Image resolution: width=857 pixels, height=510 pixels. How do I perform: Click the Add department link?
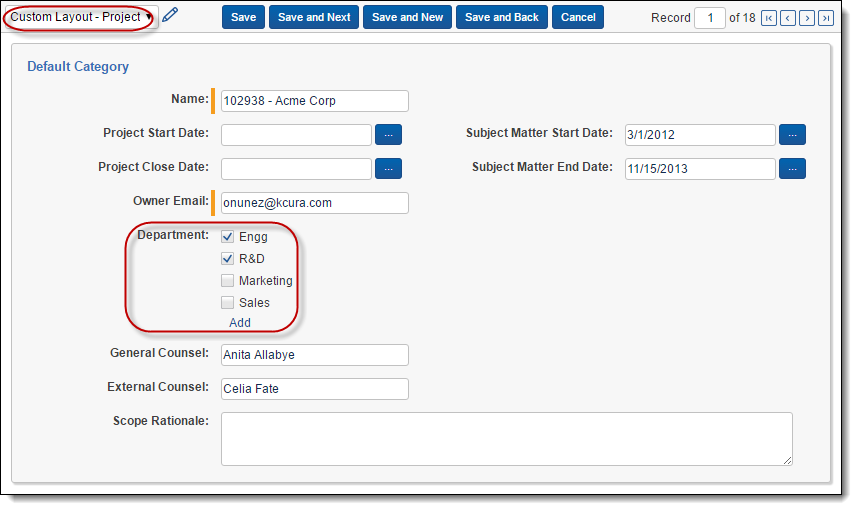coord(240,323)
